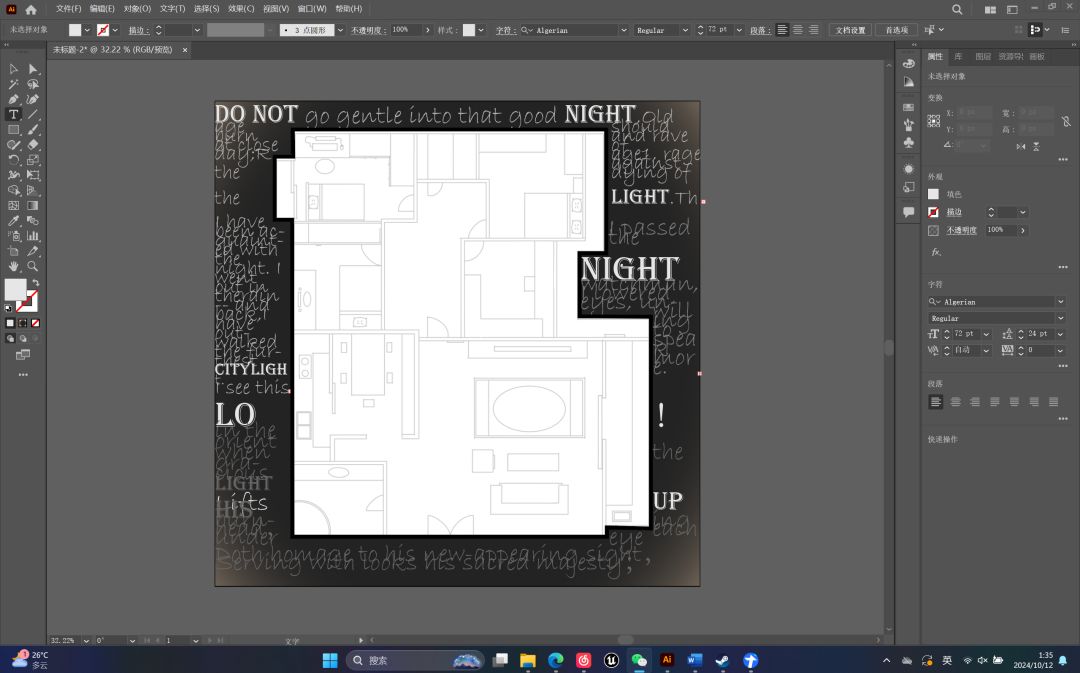Toggle right paragraph alignment in control bar
Image resolution: width=1080 pixels, height=673 pixels.
[813, 30]
